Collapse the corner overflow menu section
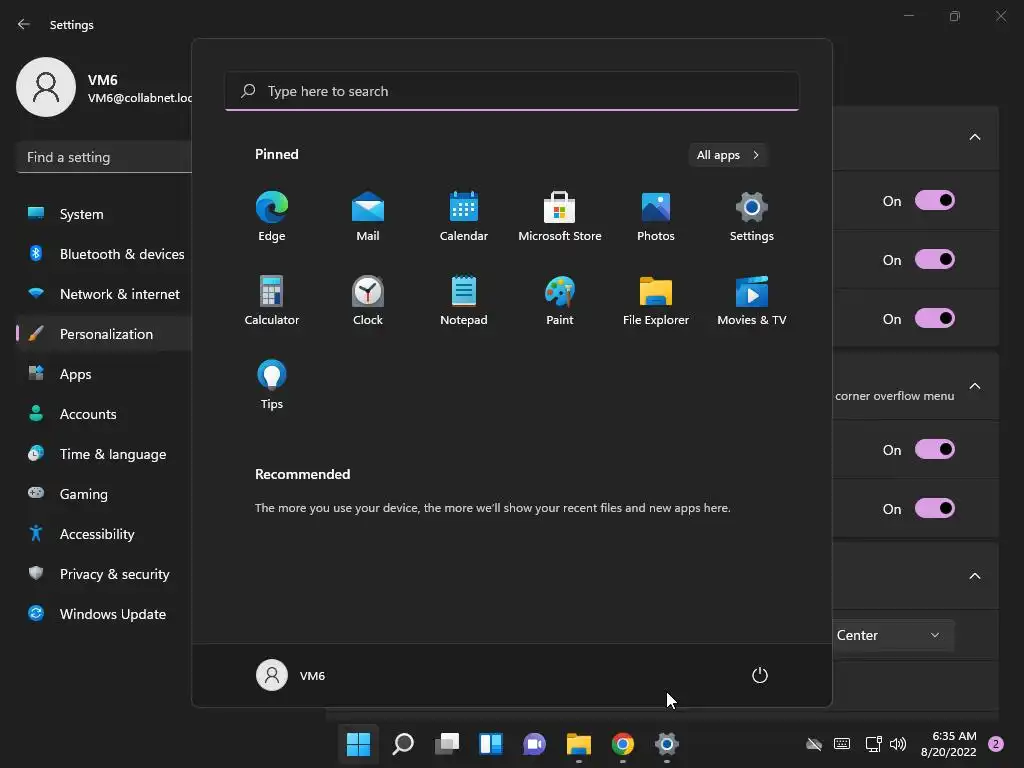The height and width of the screenshot is (768, 1024). [974, 386]
